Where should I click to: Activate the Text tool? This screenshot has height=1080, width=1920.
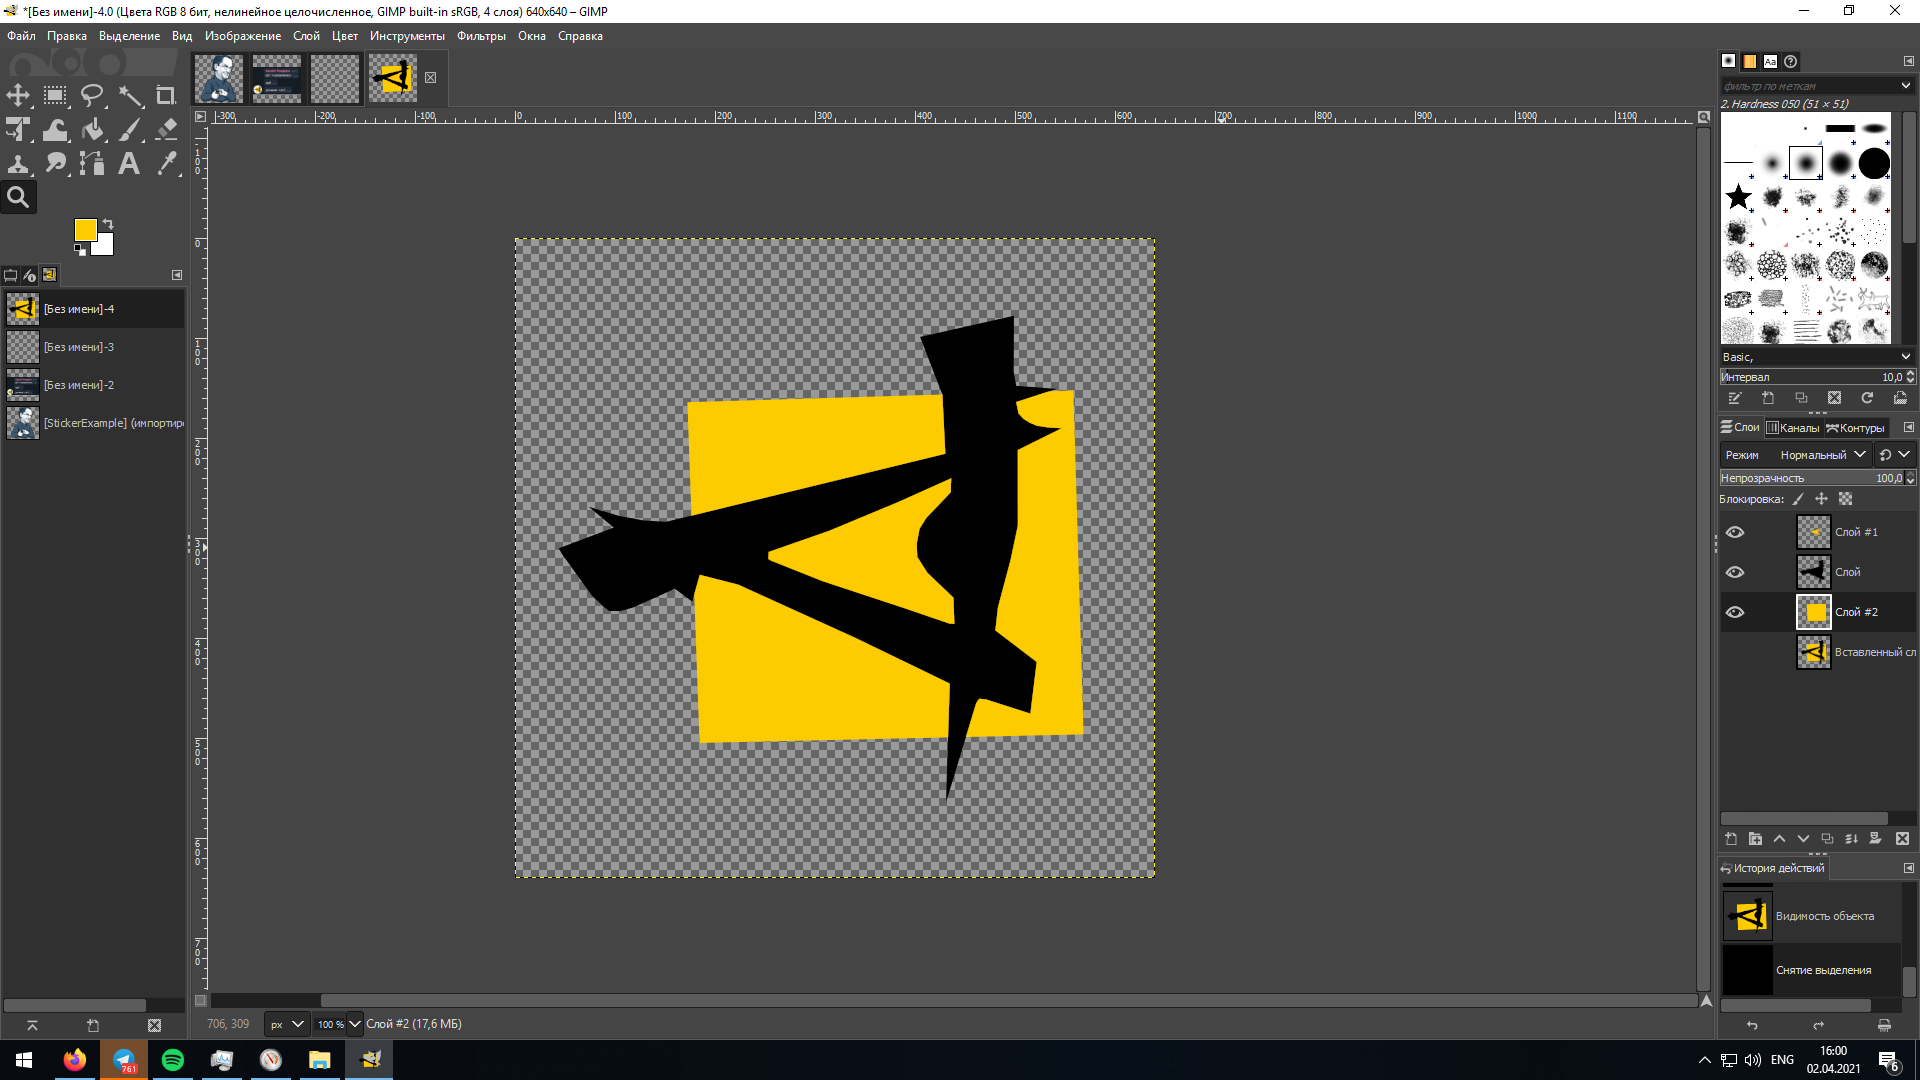coord(129,164)
